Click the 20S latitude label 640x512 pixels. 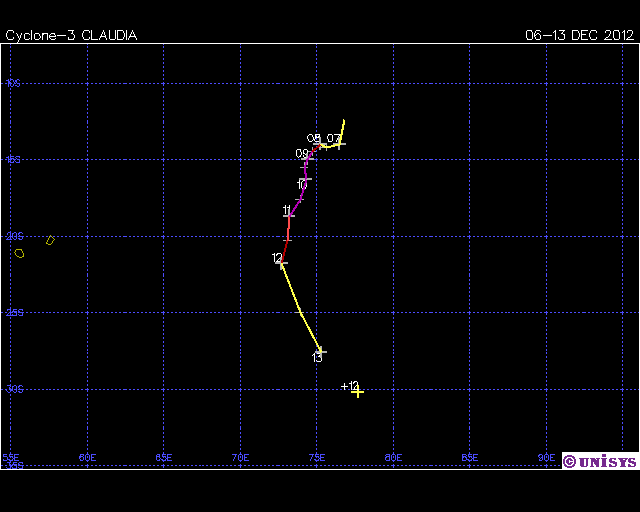click(x=14, y=237)
